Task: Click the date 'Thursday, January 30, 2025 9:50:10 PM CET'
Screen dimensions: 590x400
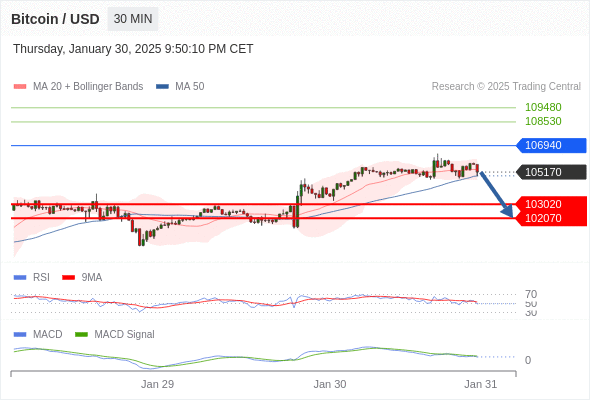Action: tap(133, 49)
